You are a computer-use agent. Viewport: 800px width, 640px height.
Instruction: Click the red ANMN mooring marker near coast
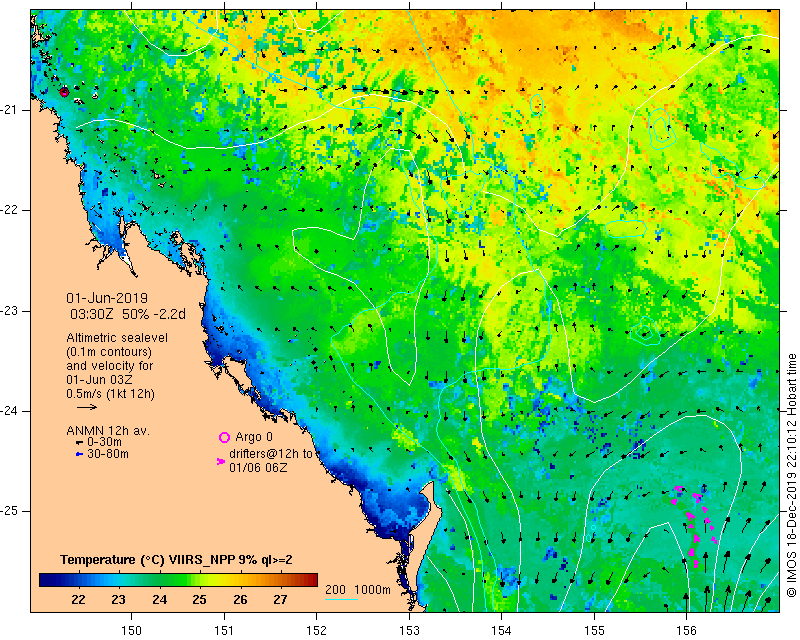(64, 92)
